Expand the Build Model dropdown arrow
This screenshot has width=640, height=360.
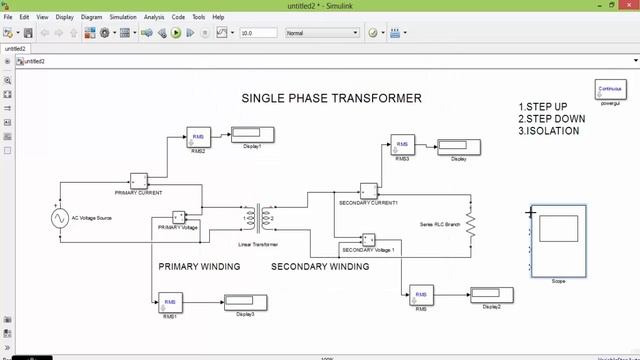(x=405, y=33)
